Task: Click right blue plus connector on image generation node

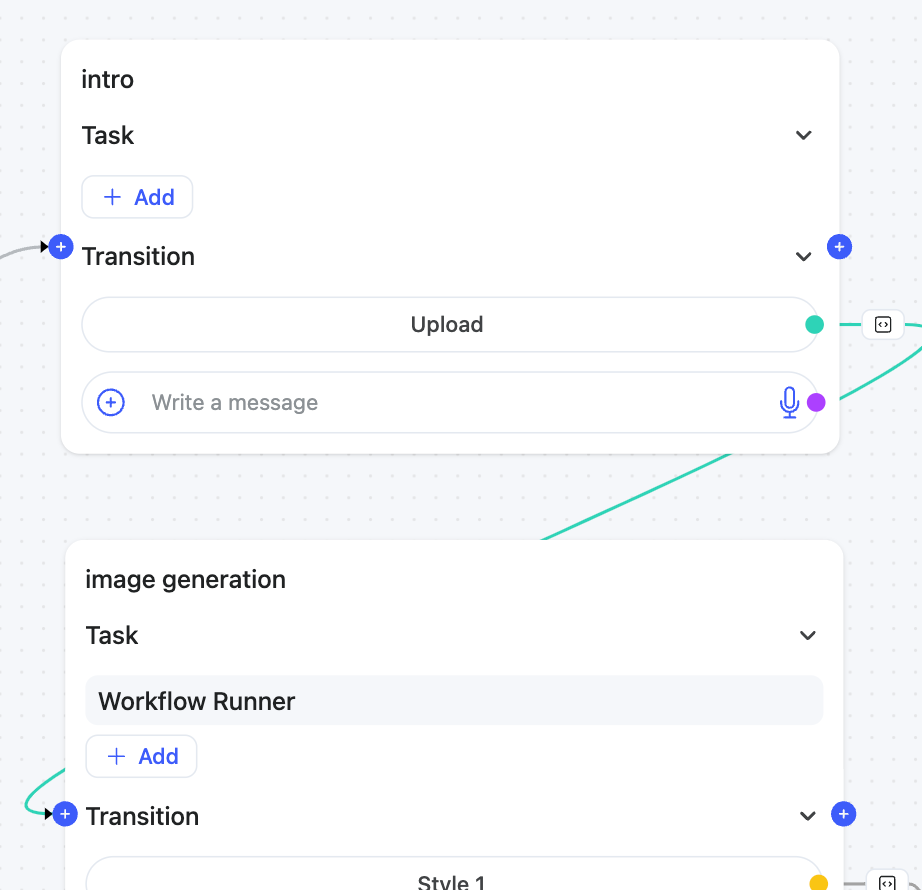Action: tap(844, 815)
